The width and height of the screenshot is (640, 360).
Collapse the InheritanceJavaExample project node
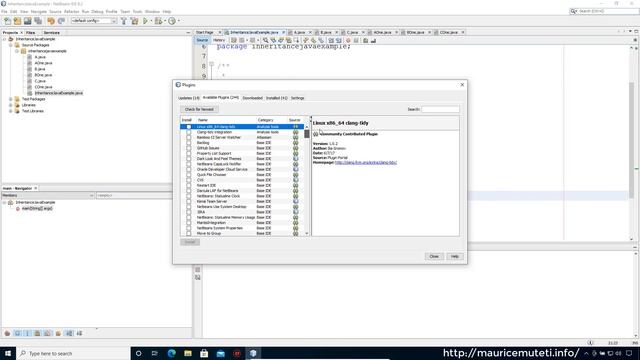5,39
